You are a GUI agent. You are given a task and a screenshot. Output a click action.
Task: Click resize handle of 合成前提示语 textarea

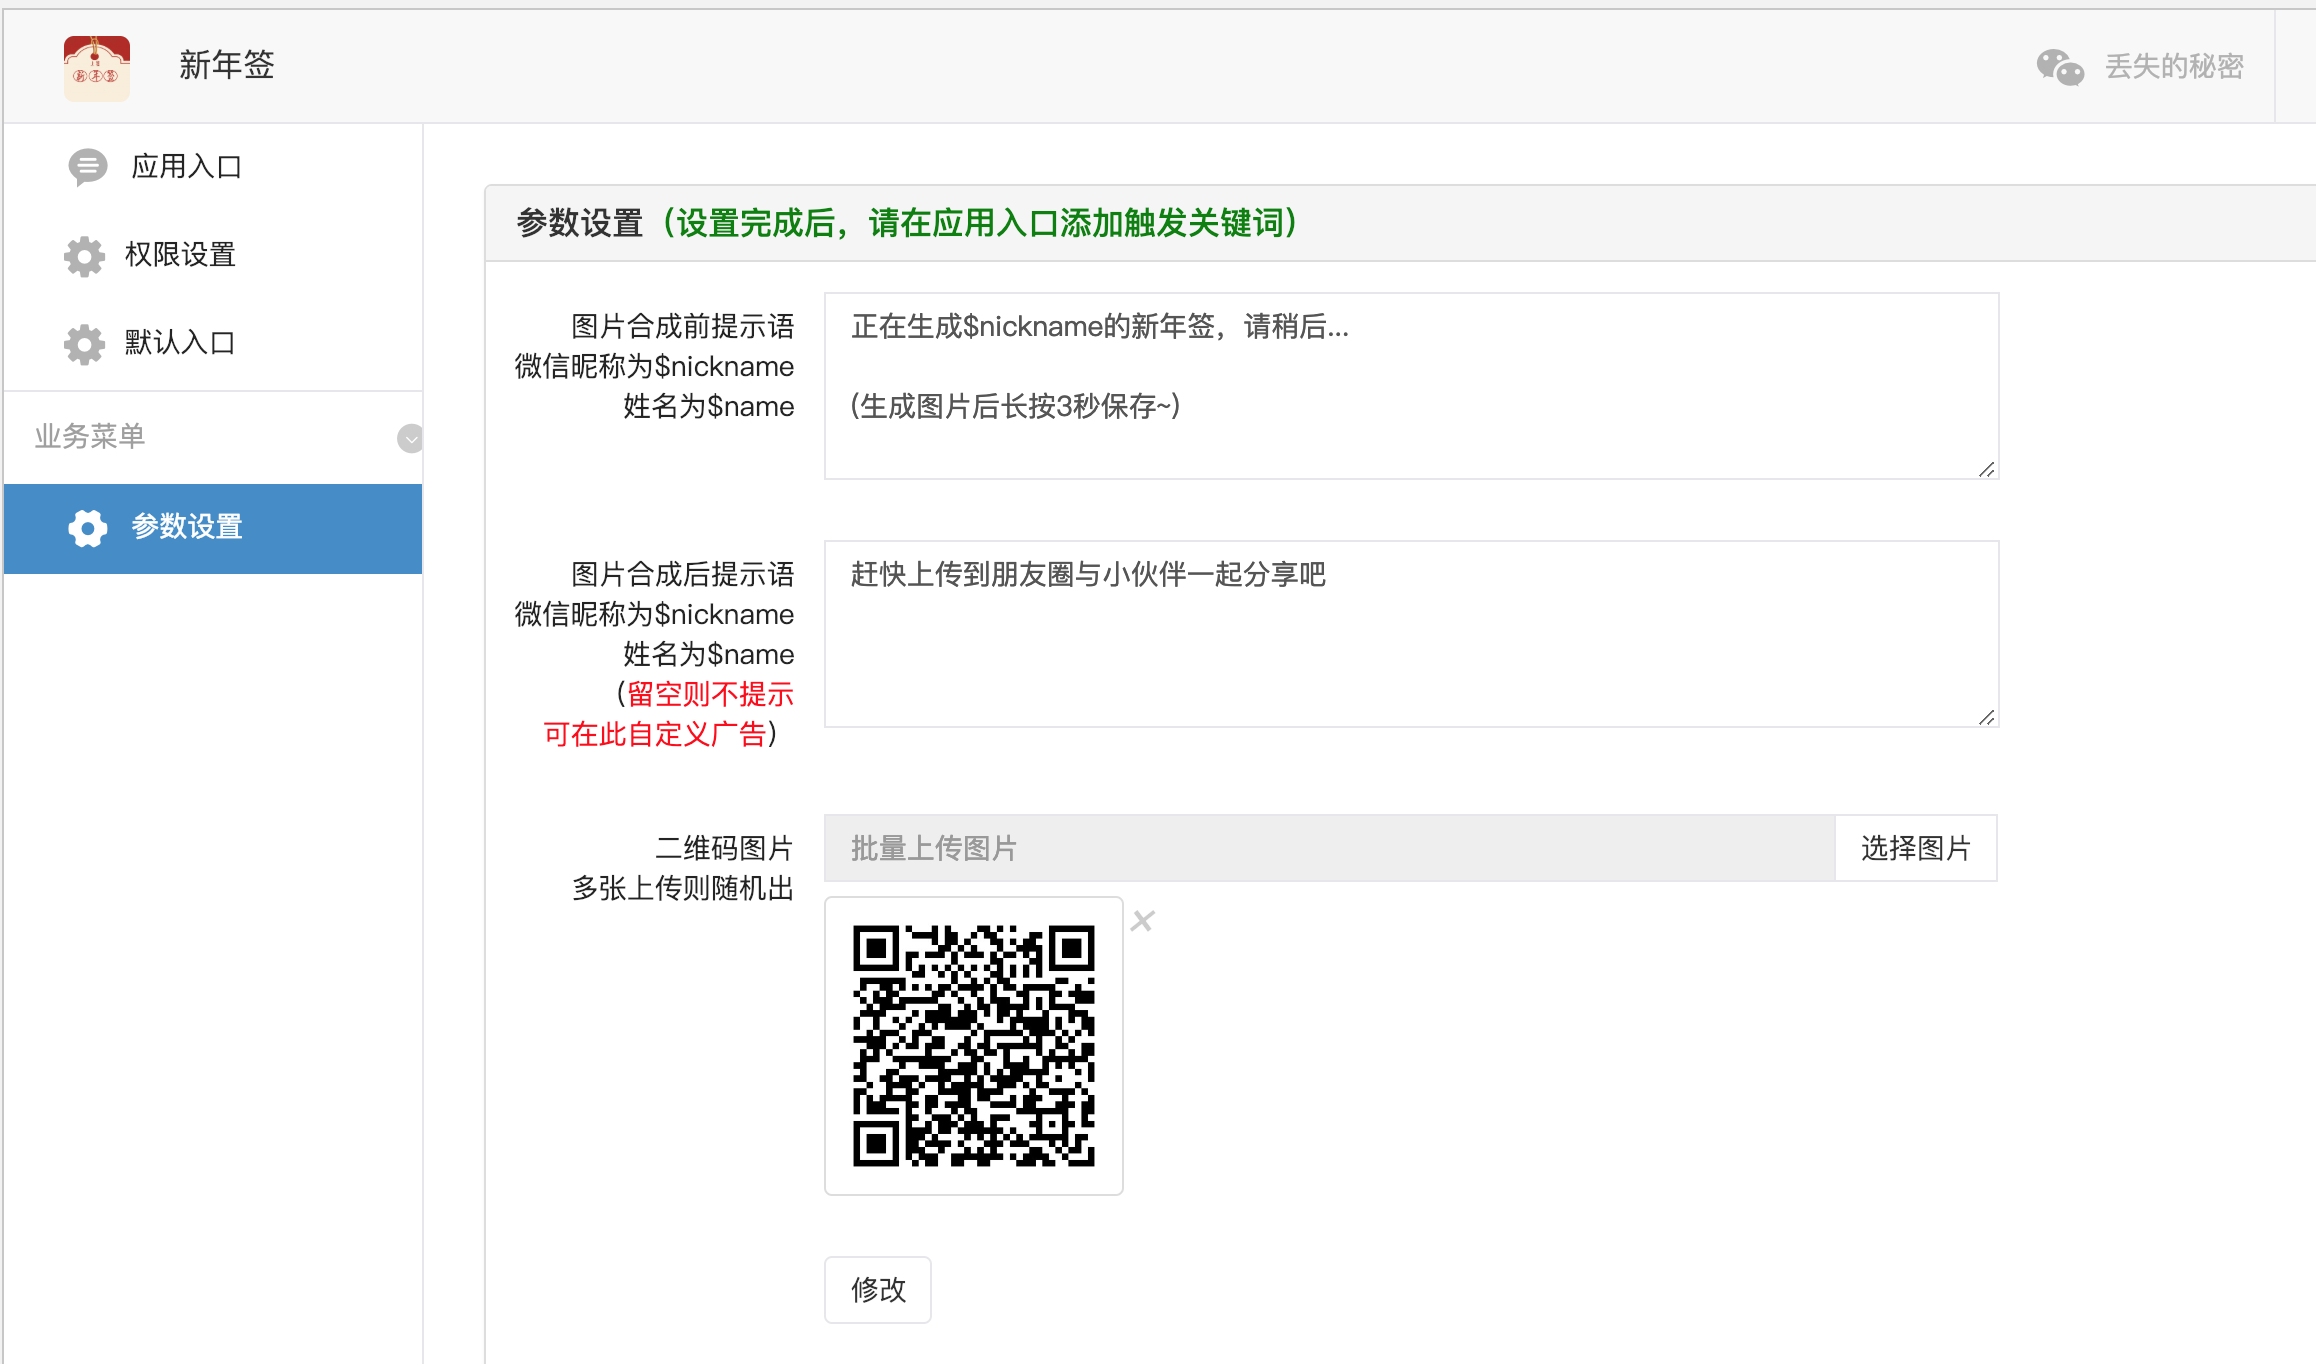coord(1987,469)
